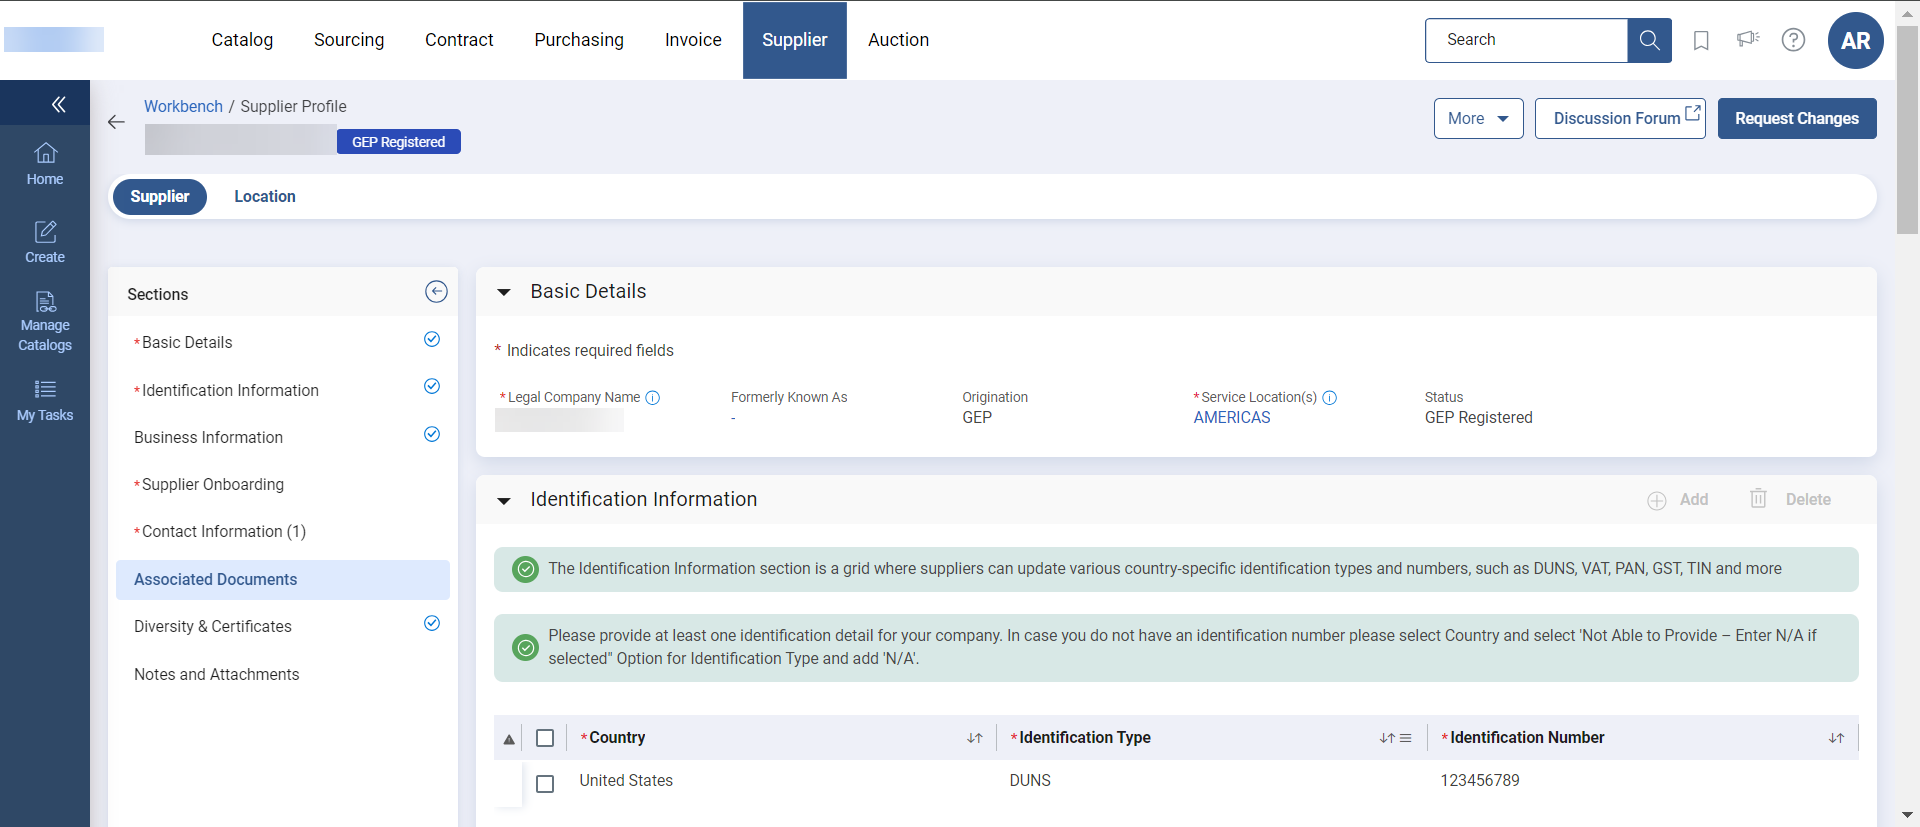This screenshot has width=1920, height=827.
Task: Open My Tasks in sidebar
Action: point(45,401)
